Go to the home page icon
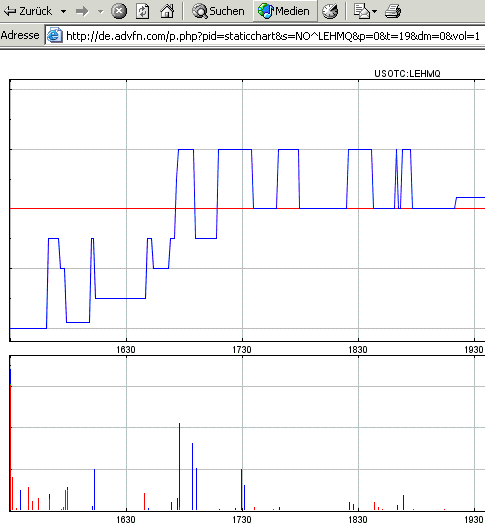 (167, 11)
